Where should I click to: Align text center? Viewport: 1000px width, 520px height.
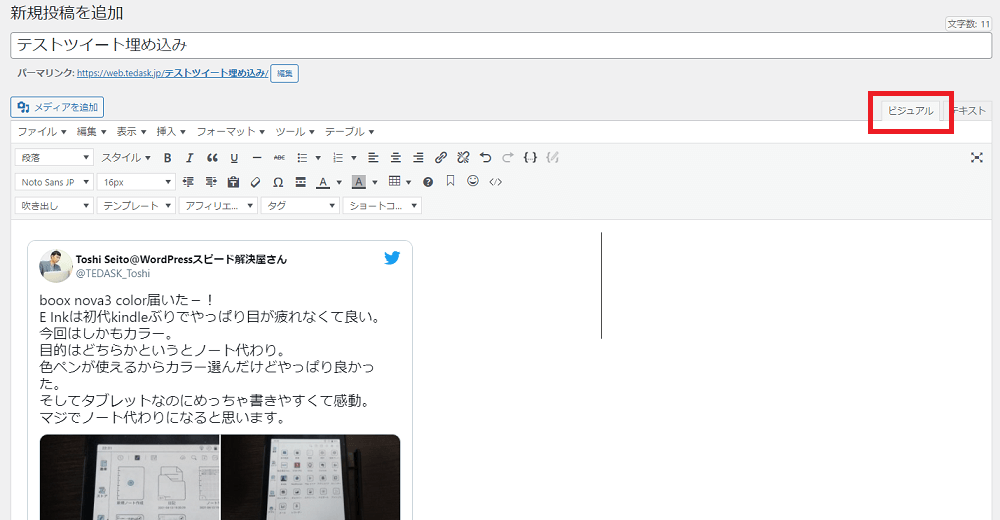(x=396, y=158)
